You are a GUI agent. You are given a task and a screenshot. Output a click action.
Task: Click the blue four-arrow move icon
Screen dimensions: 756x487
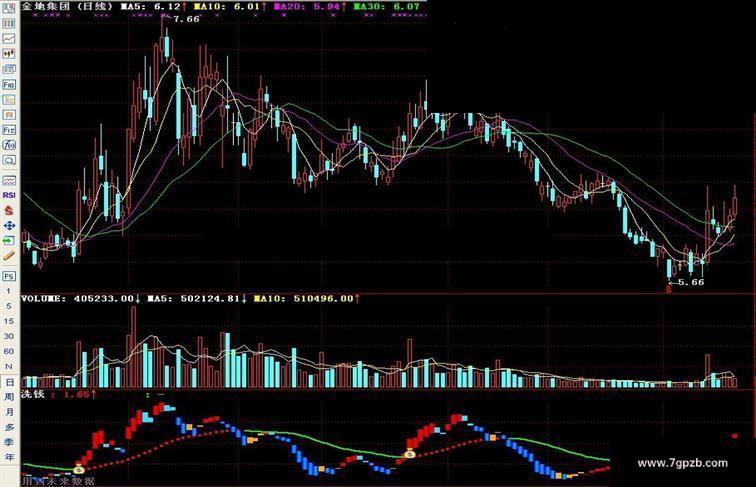pos(9,225)
